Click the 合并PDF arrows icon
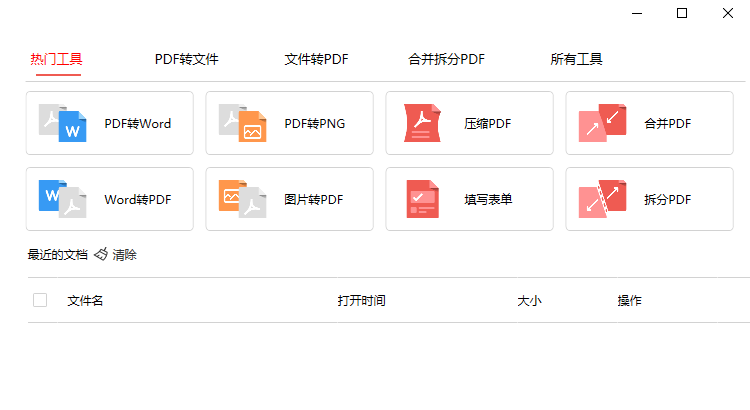 click(x=602, y=123)
